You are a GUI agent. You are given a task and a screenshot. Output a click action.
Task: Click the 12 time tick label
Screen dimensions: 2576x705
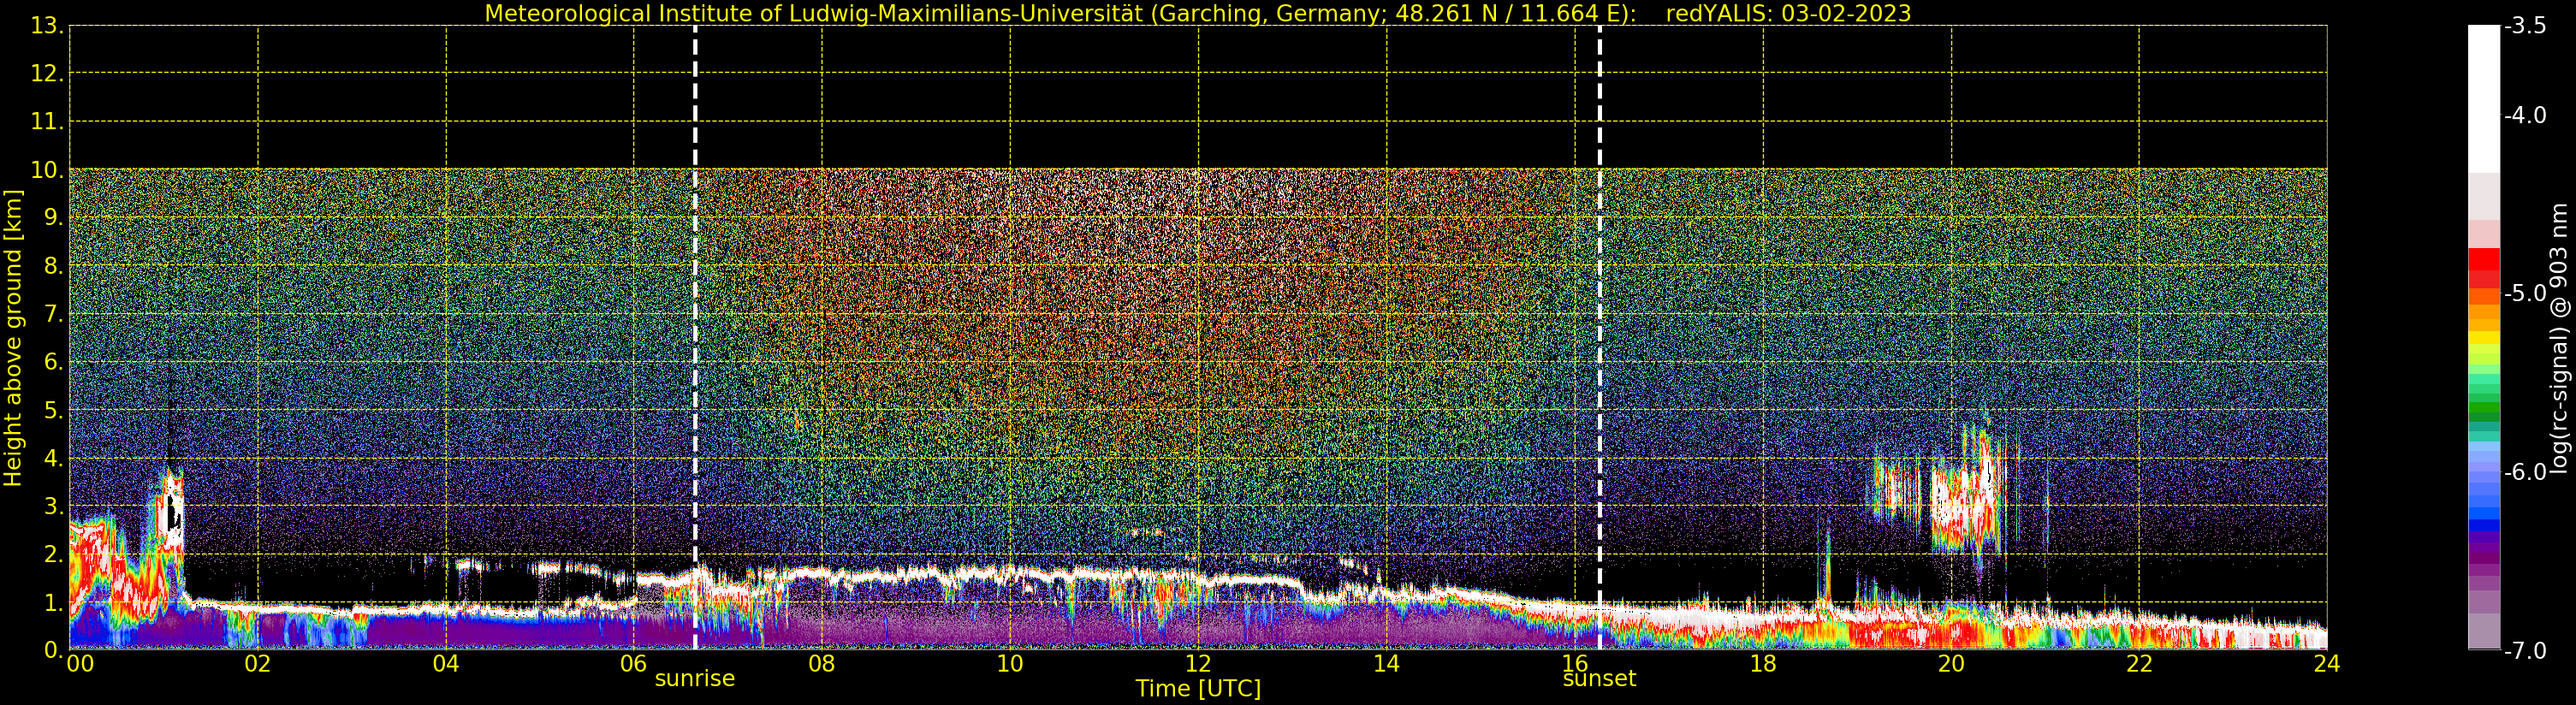(x=1198, y=664)
